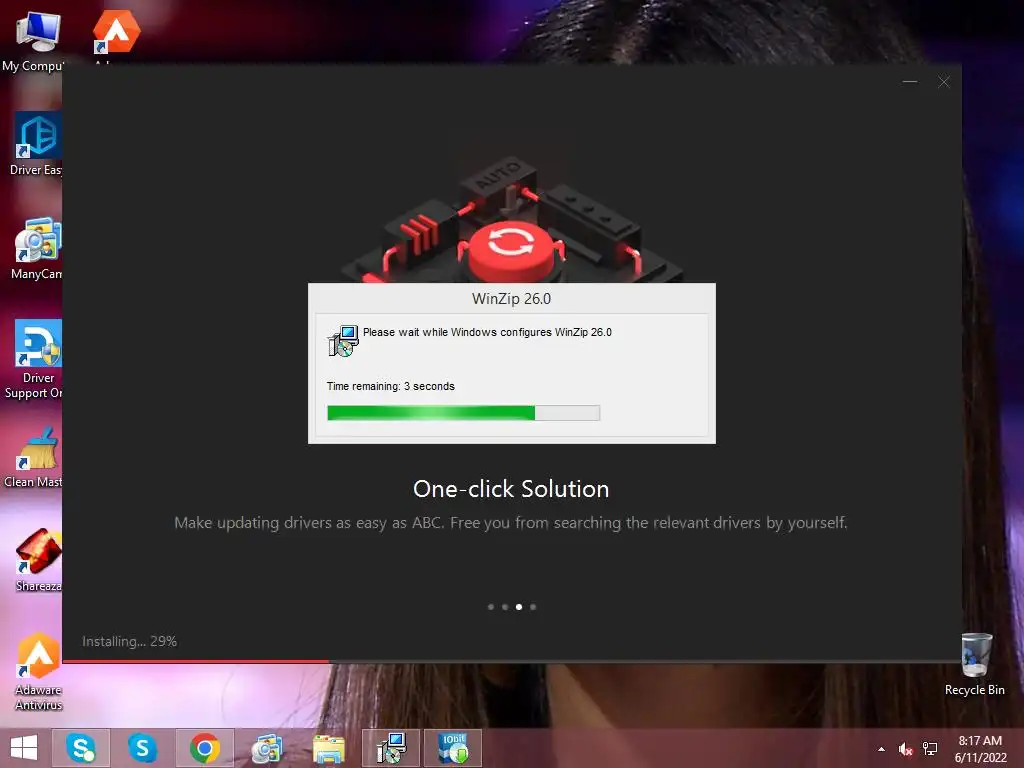Open File Explorer in the taskbar

[x=328, y=748]
